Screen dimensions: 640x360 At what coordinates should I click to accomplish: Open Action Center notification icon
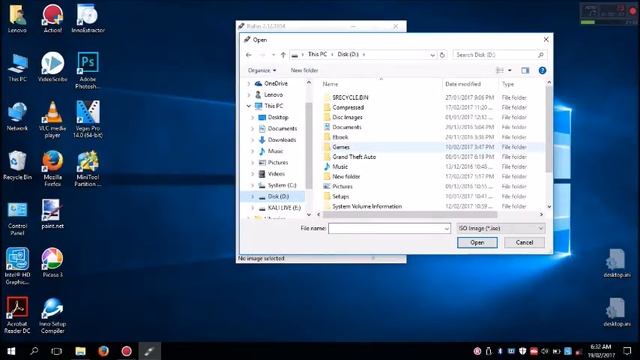pyautogui.click(x=627, y=351)
